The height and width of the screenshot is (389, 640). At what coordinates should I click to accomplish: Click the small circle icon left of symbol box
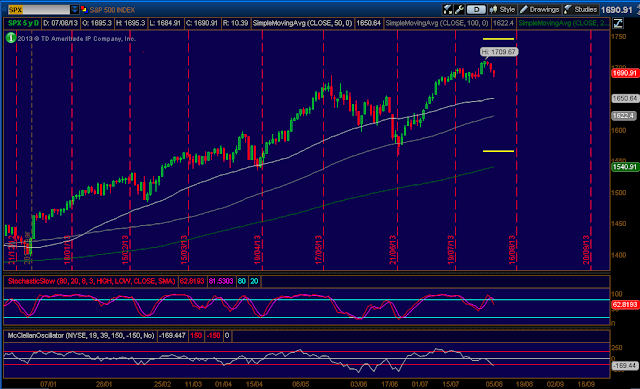pyautogui.click(x=4, y=9)
